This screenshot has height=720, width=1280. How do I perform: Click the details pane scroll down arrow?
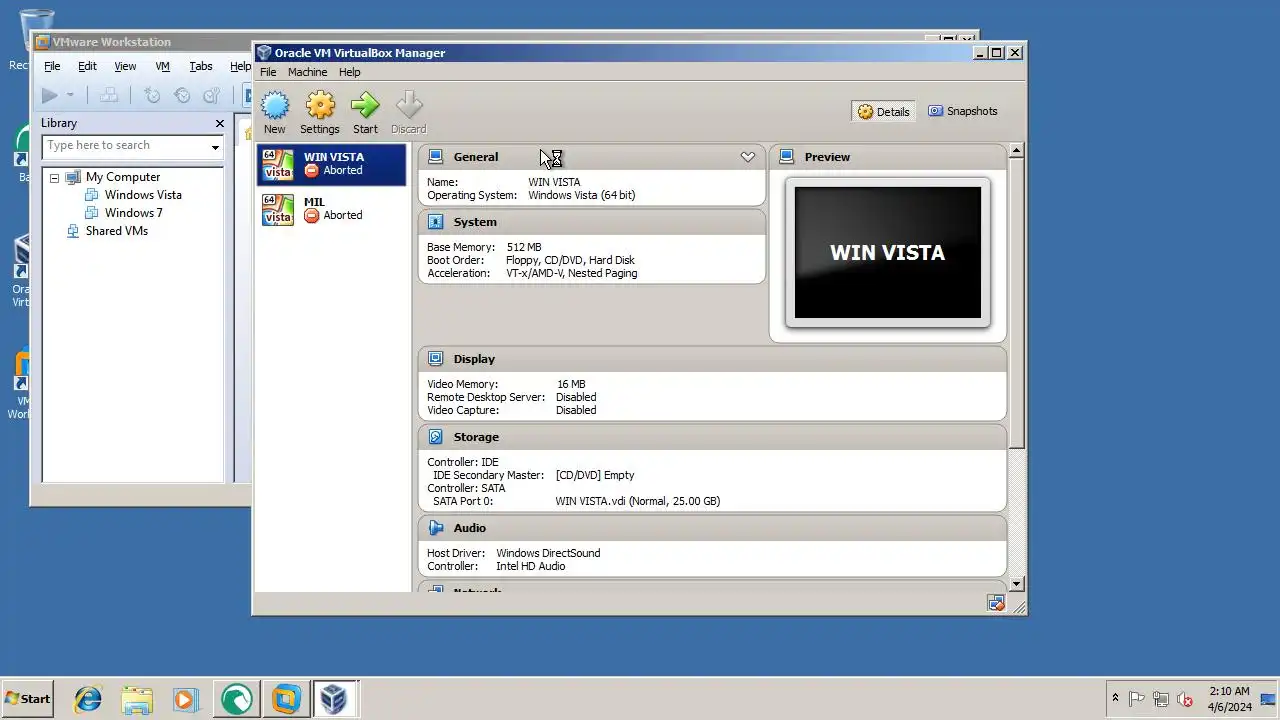[x=1017, y=584]
